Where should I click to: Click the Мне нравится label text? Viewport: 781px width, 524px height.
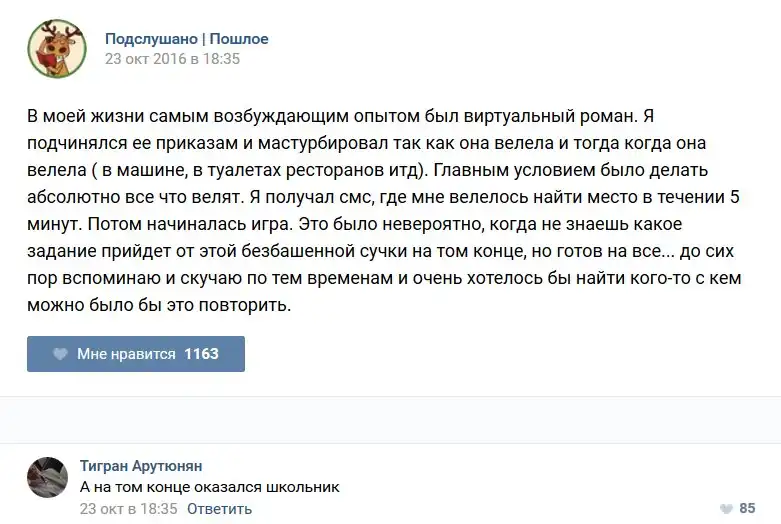[126, 354]
